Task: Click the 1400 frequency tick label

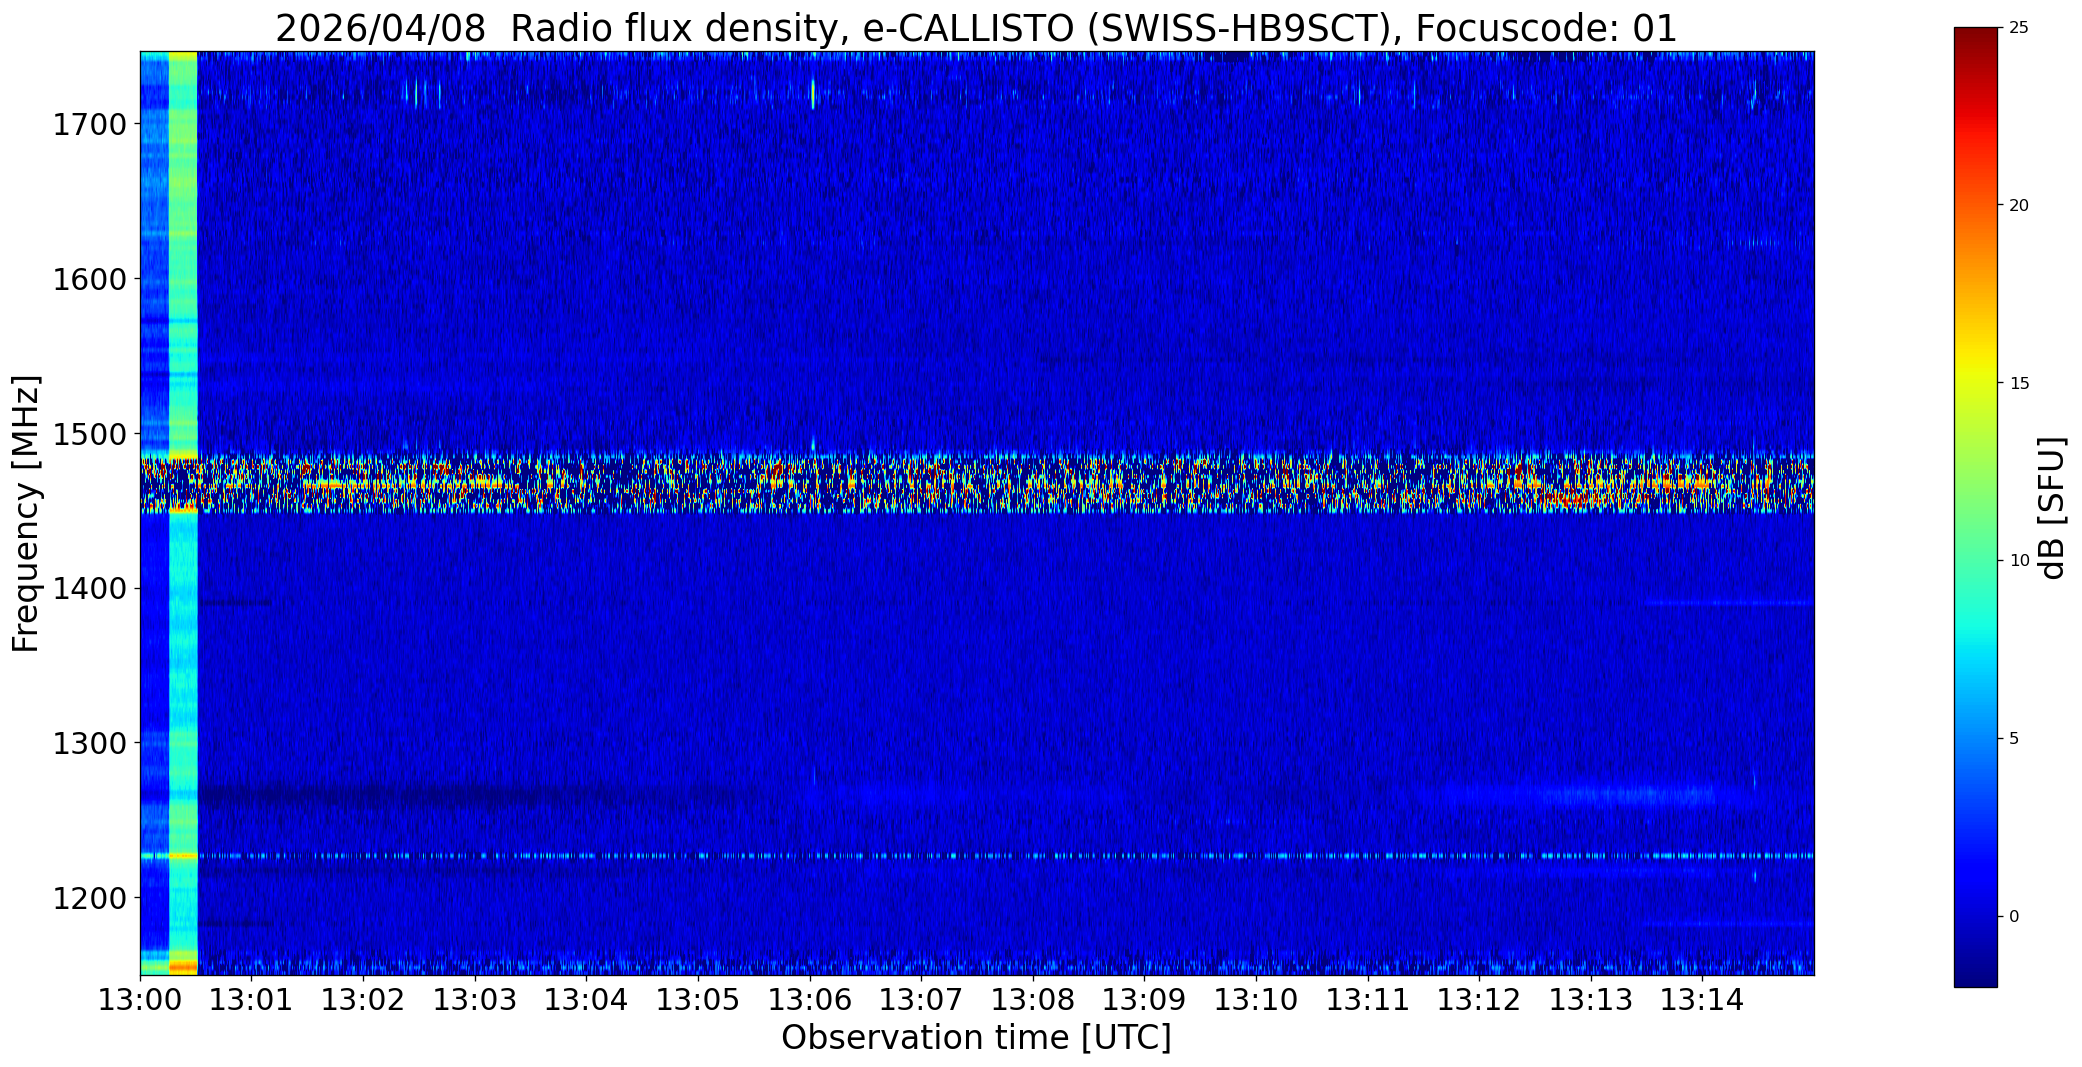Action: coord(89,588)
